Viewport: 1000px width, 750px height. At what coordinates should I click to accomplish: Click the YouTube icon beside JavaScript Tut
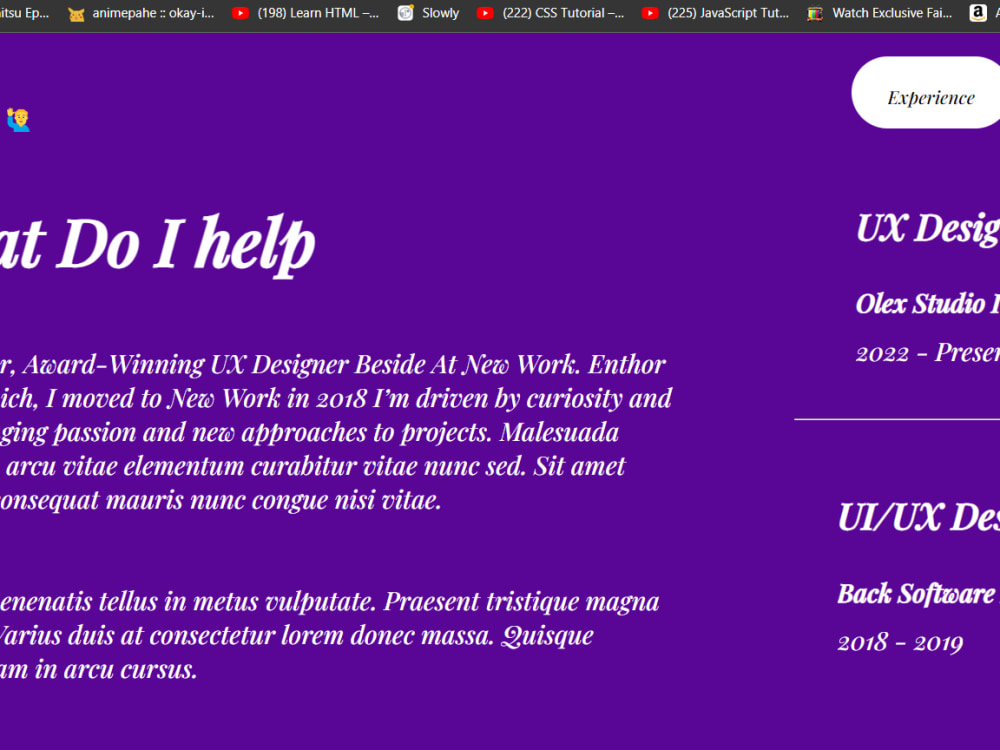coord(650,13)
